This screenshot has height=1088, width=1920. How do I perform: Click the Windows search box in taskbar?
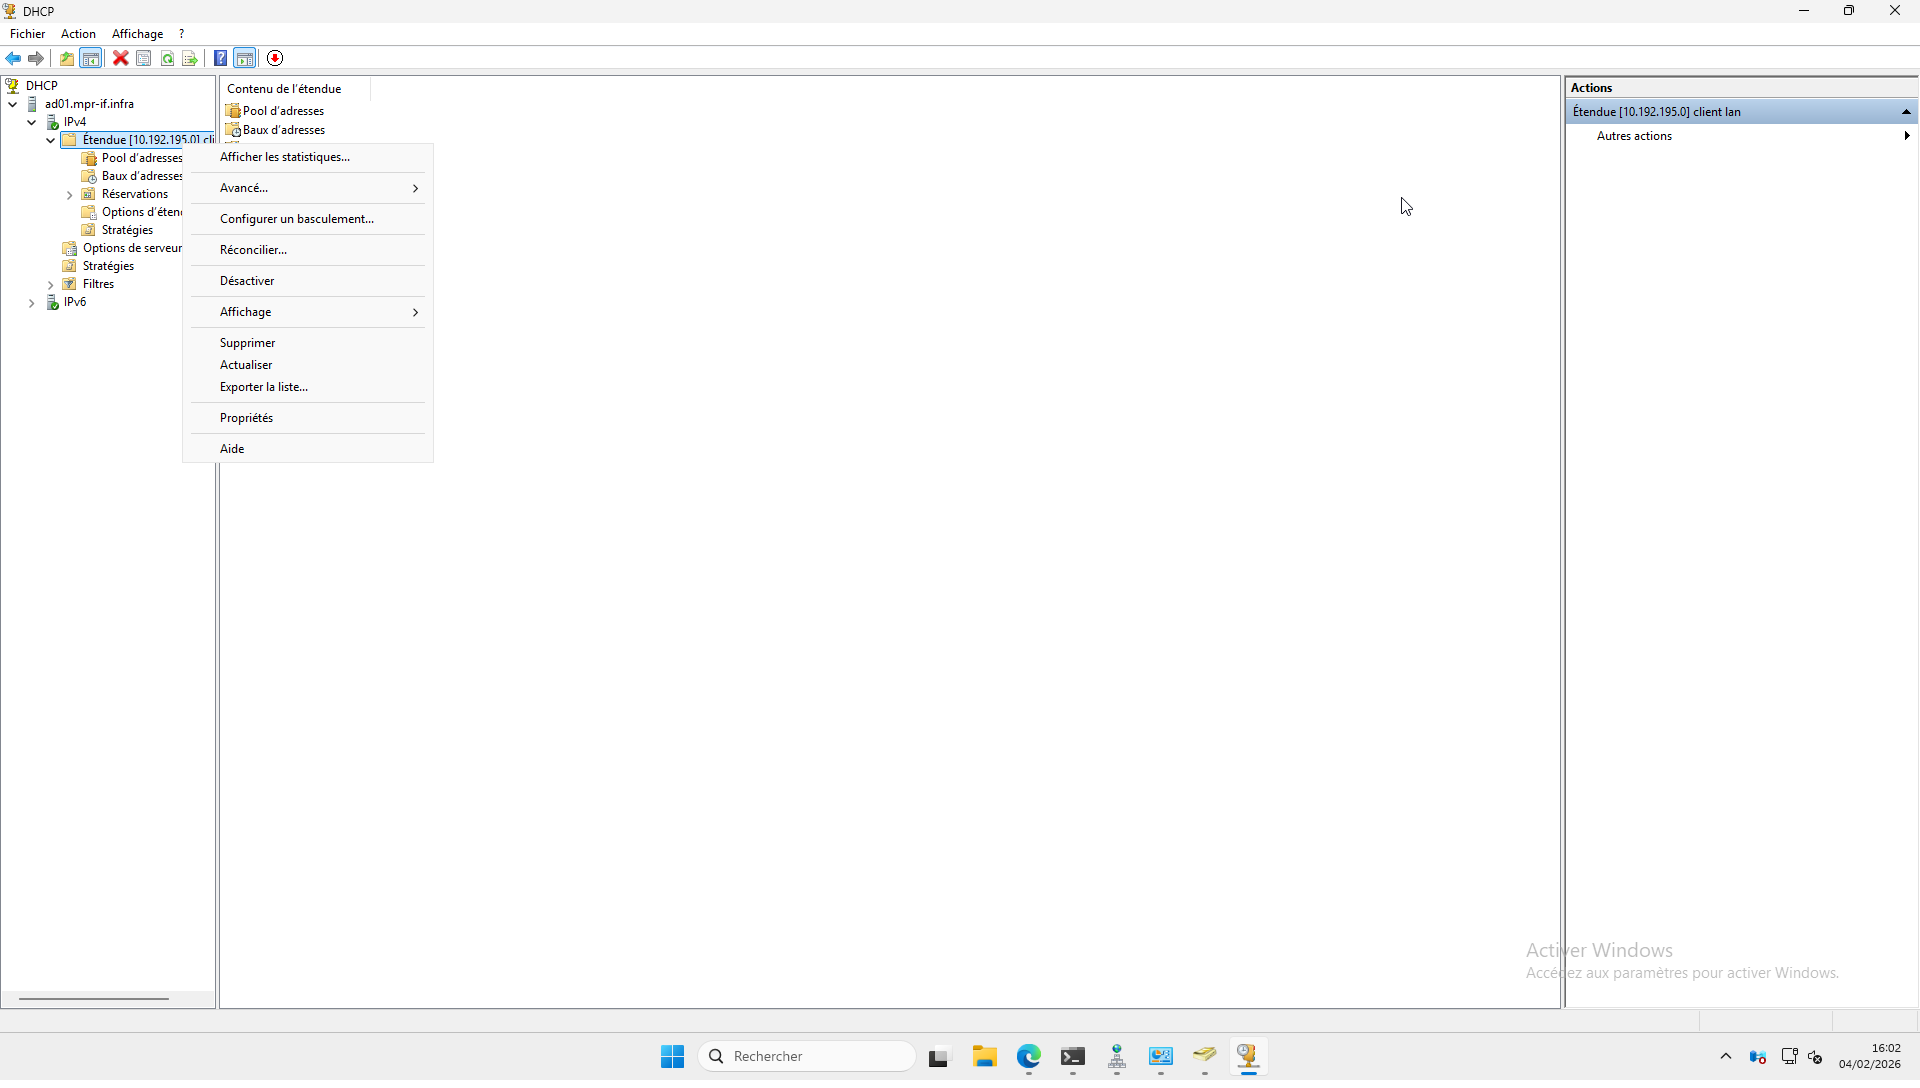tap(806, 1056)
